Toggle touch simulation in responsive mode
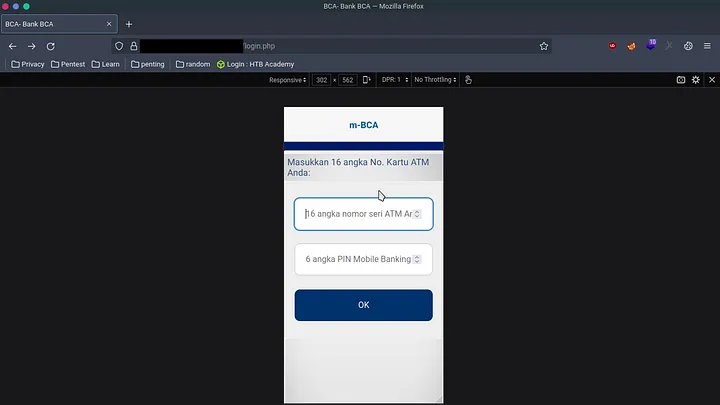 click(x=468, y=80)
